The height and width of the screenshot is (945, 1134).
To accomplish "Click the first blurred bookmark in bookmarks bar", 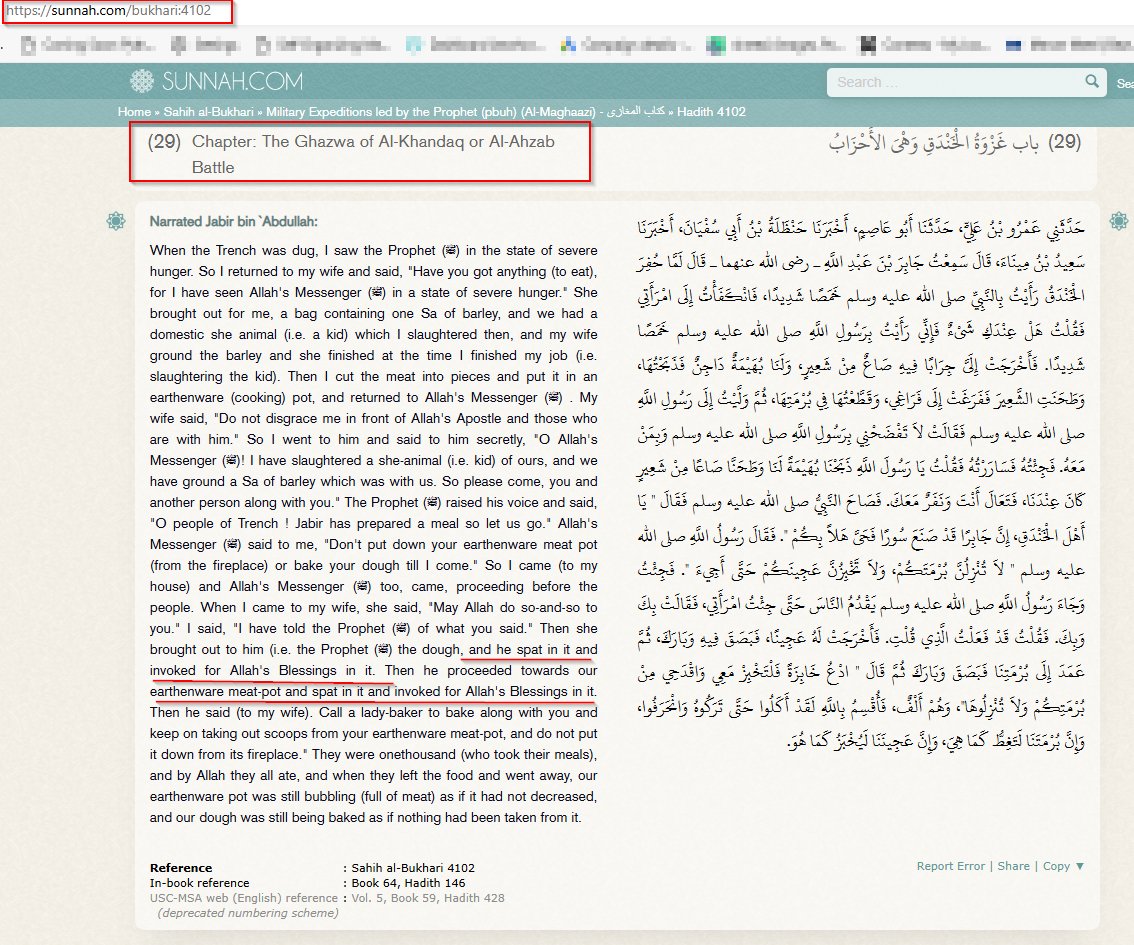I will click(x=88, y=45).
